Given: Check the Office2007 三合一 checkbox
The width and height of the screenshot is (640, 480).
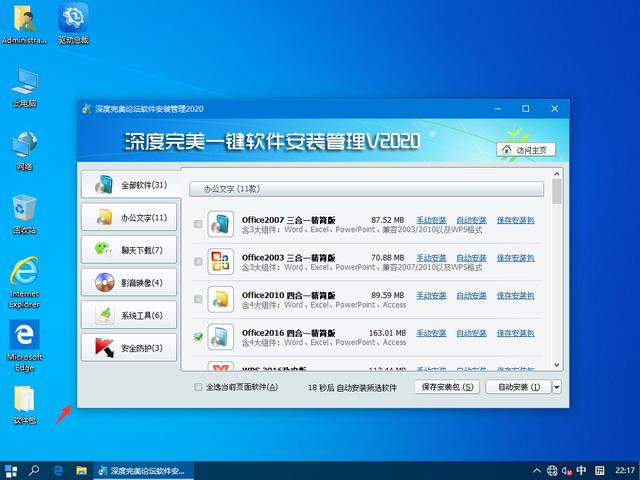Looking at the screenshot, I should 198,224.
